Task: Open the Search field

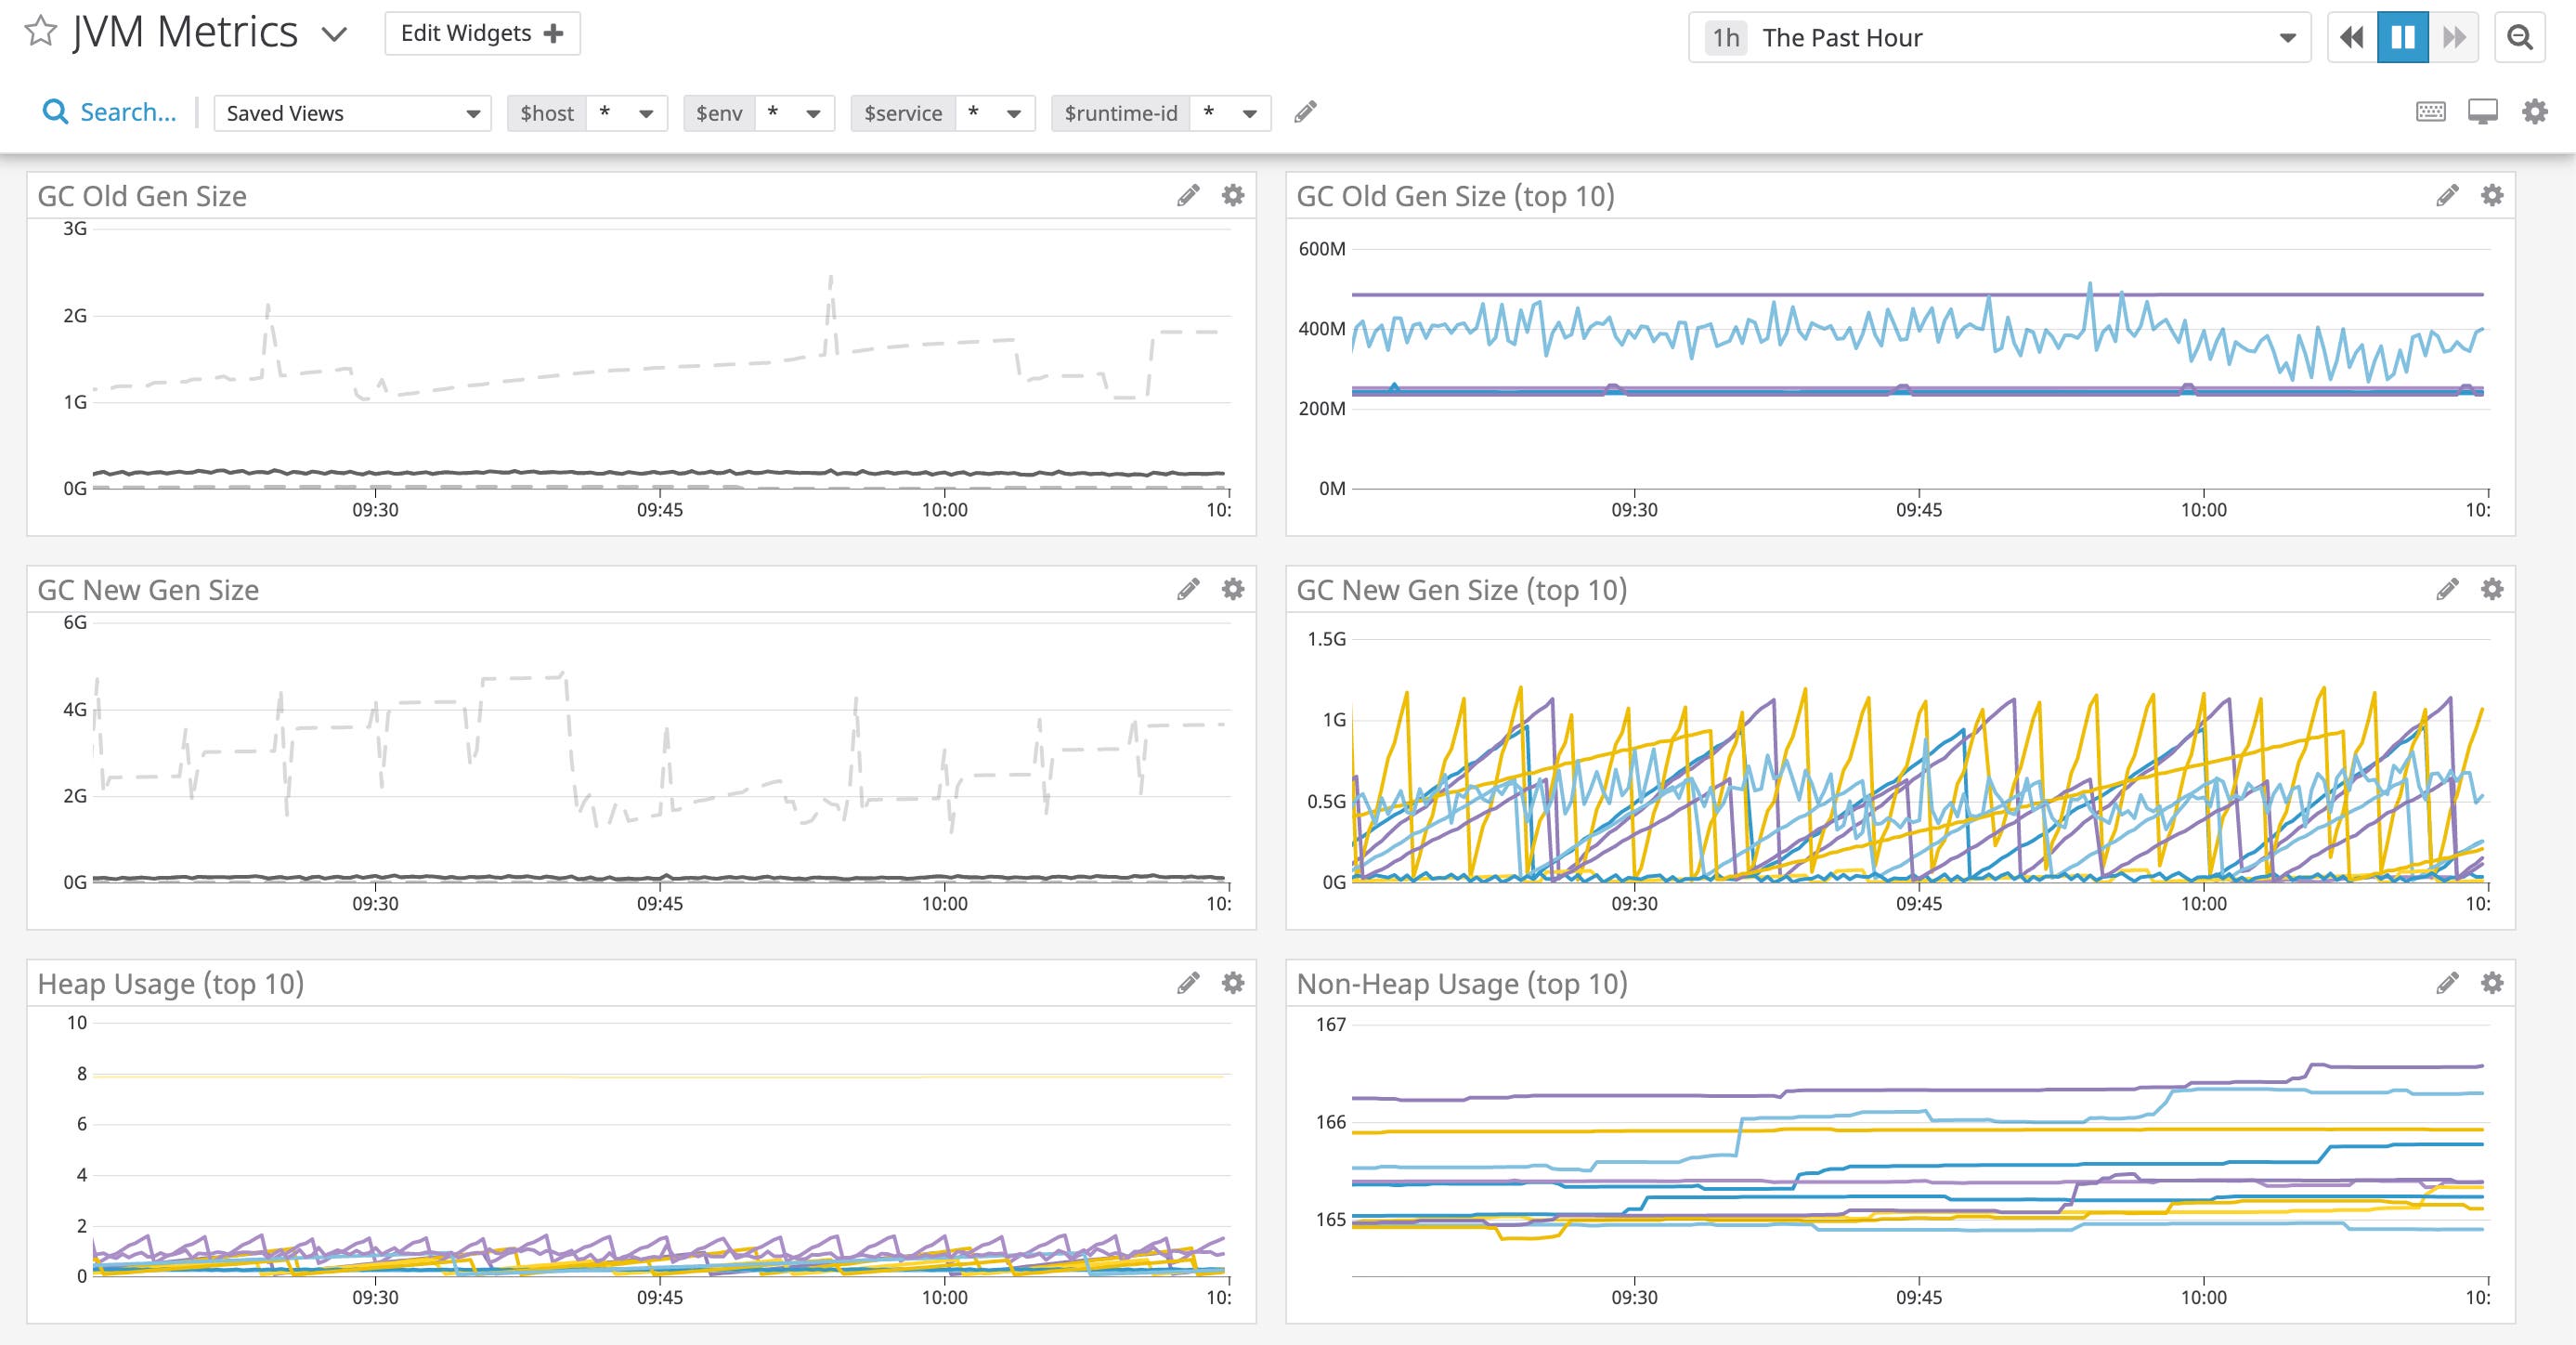Action: [x=108, y=112]
